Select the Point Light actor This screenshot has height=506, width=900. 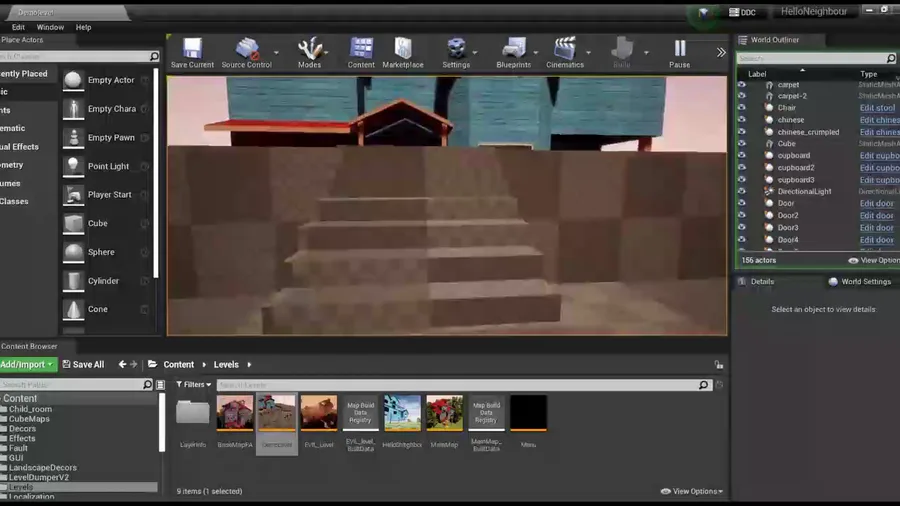pos(106,166)
